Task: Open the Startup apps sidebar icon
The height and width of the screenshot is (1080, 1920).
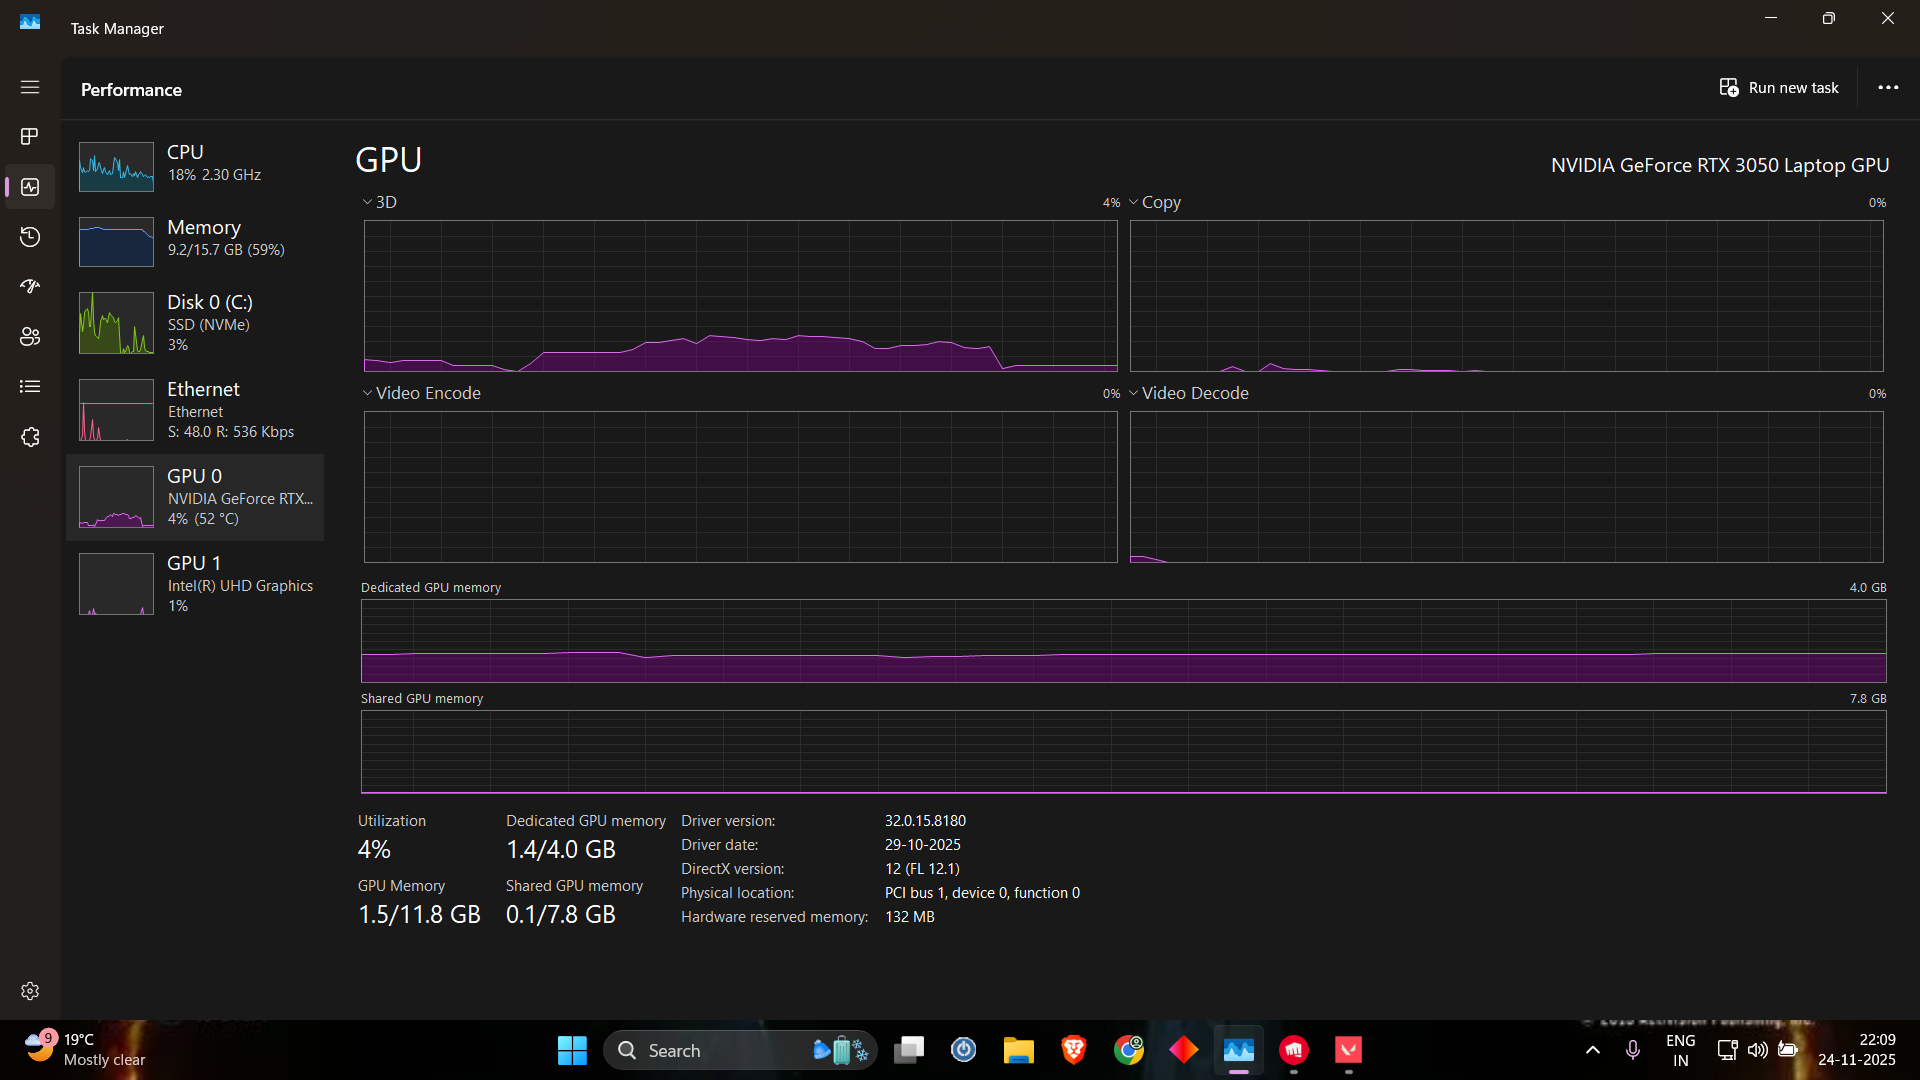Action: (30, 287)
